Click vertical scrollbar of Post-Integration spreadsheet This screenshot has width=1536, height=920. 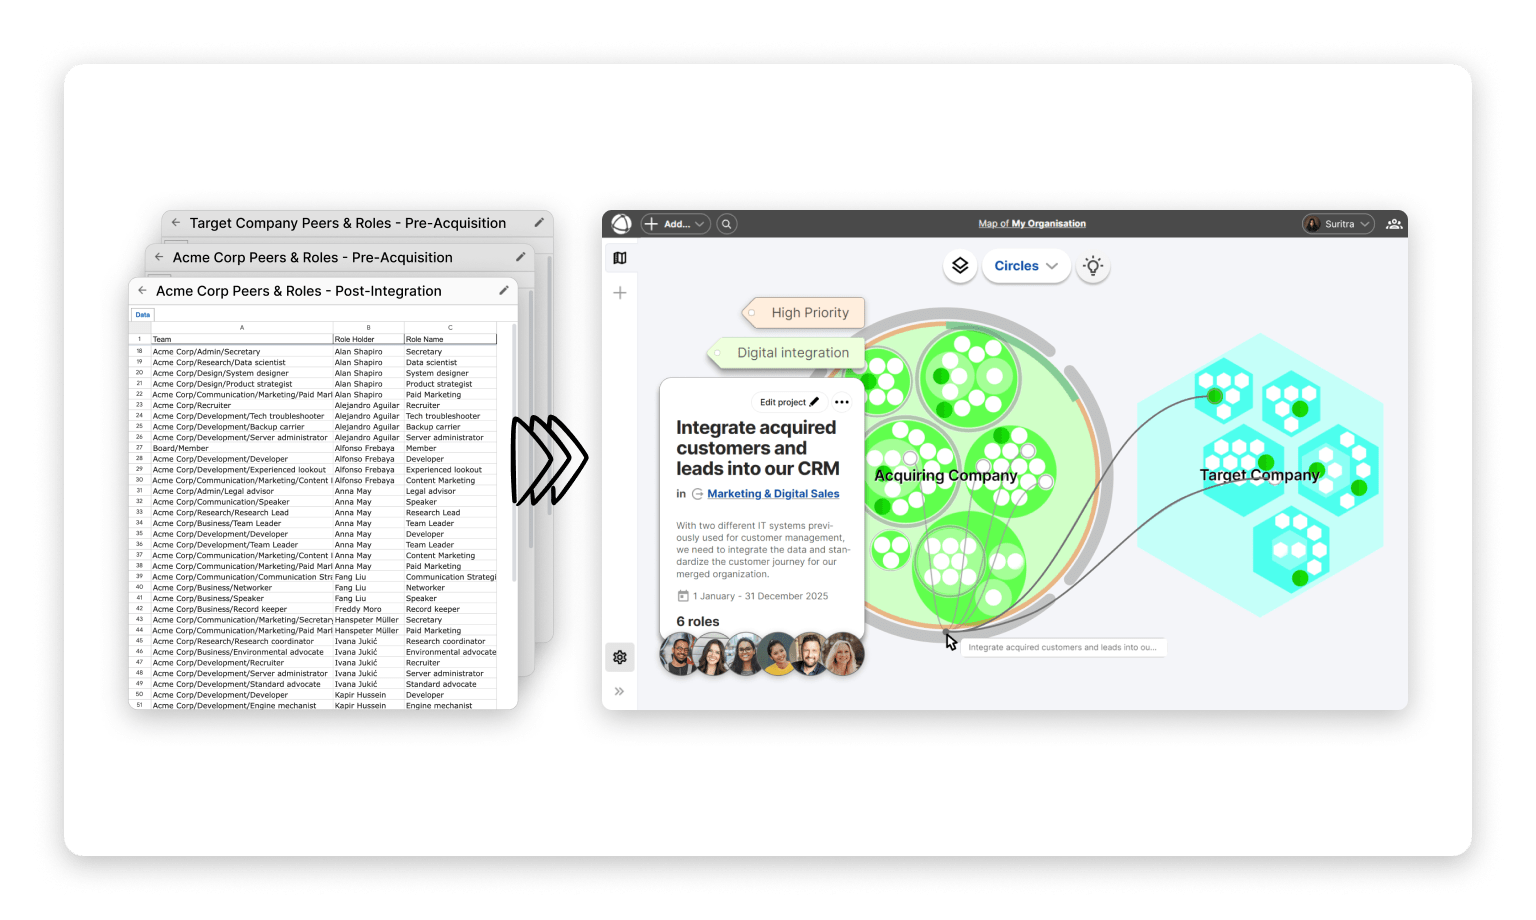pyautogui.click(x=514, y=452)
